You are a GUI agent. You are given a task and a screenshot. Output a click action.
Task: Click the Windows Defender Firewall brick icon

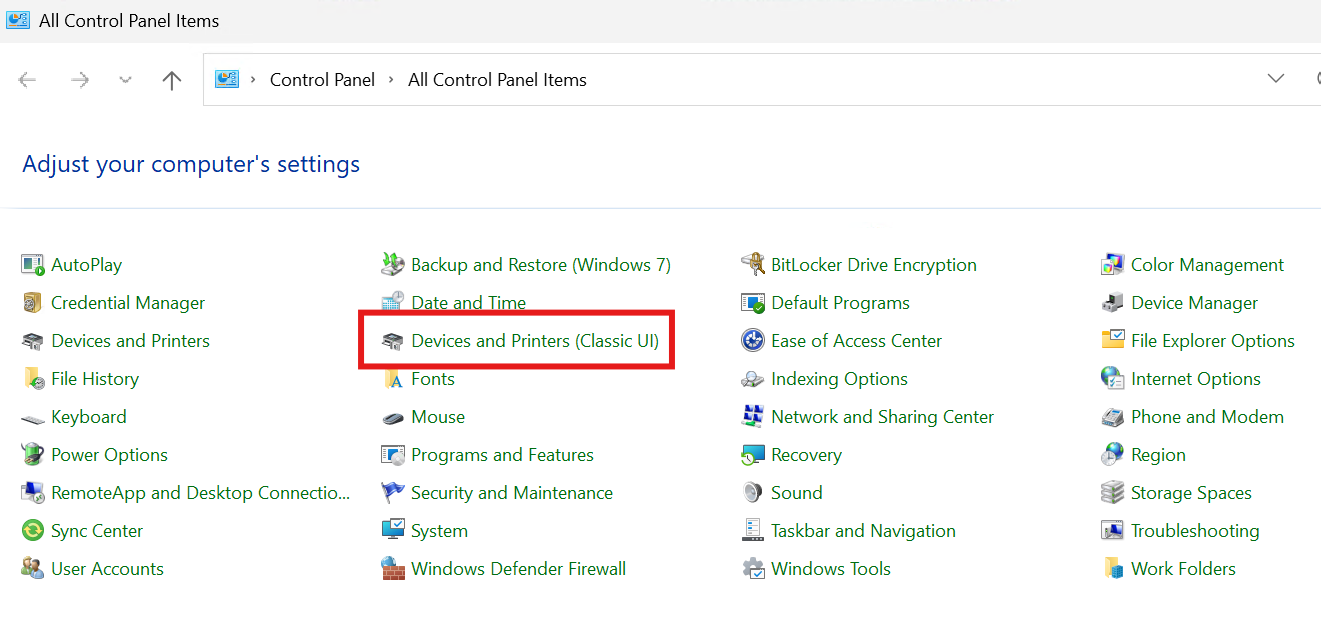[x=393, y=569]
